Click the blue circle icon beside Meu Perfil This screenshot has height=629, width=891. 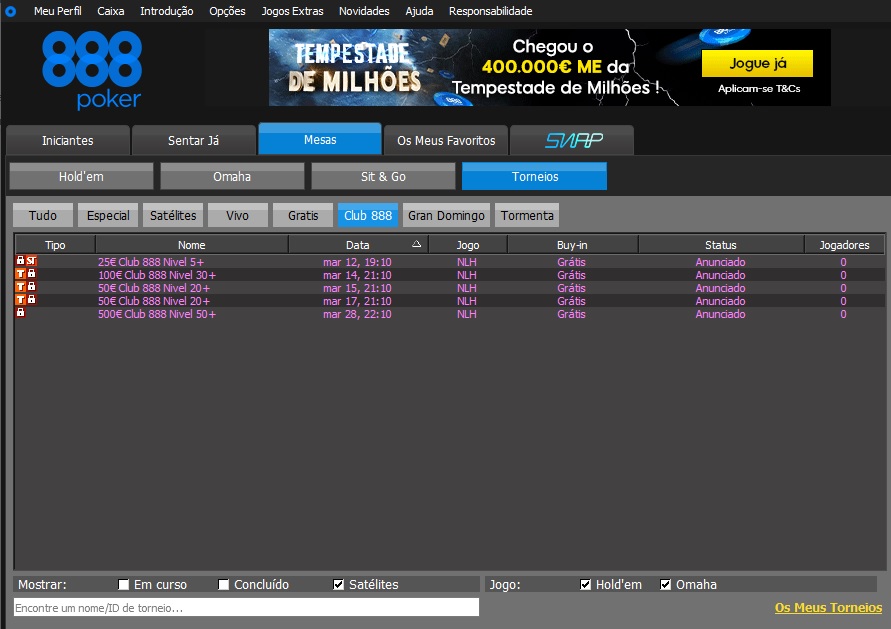(10, 11)
